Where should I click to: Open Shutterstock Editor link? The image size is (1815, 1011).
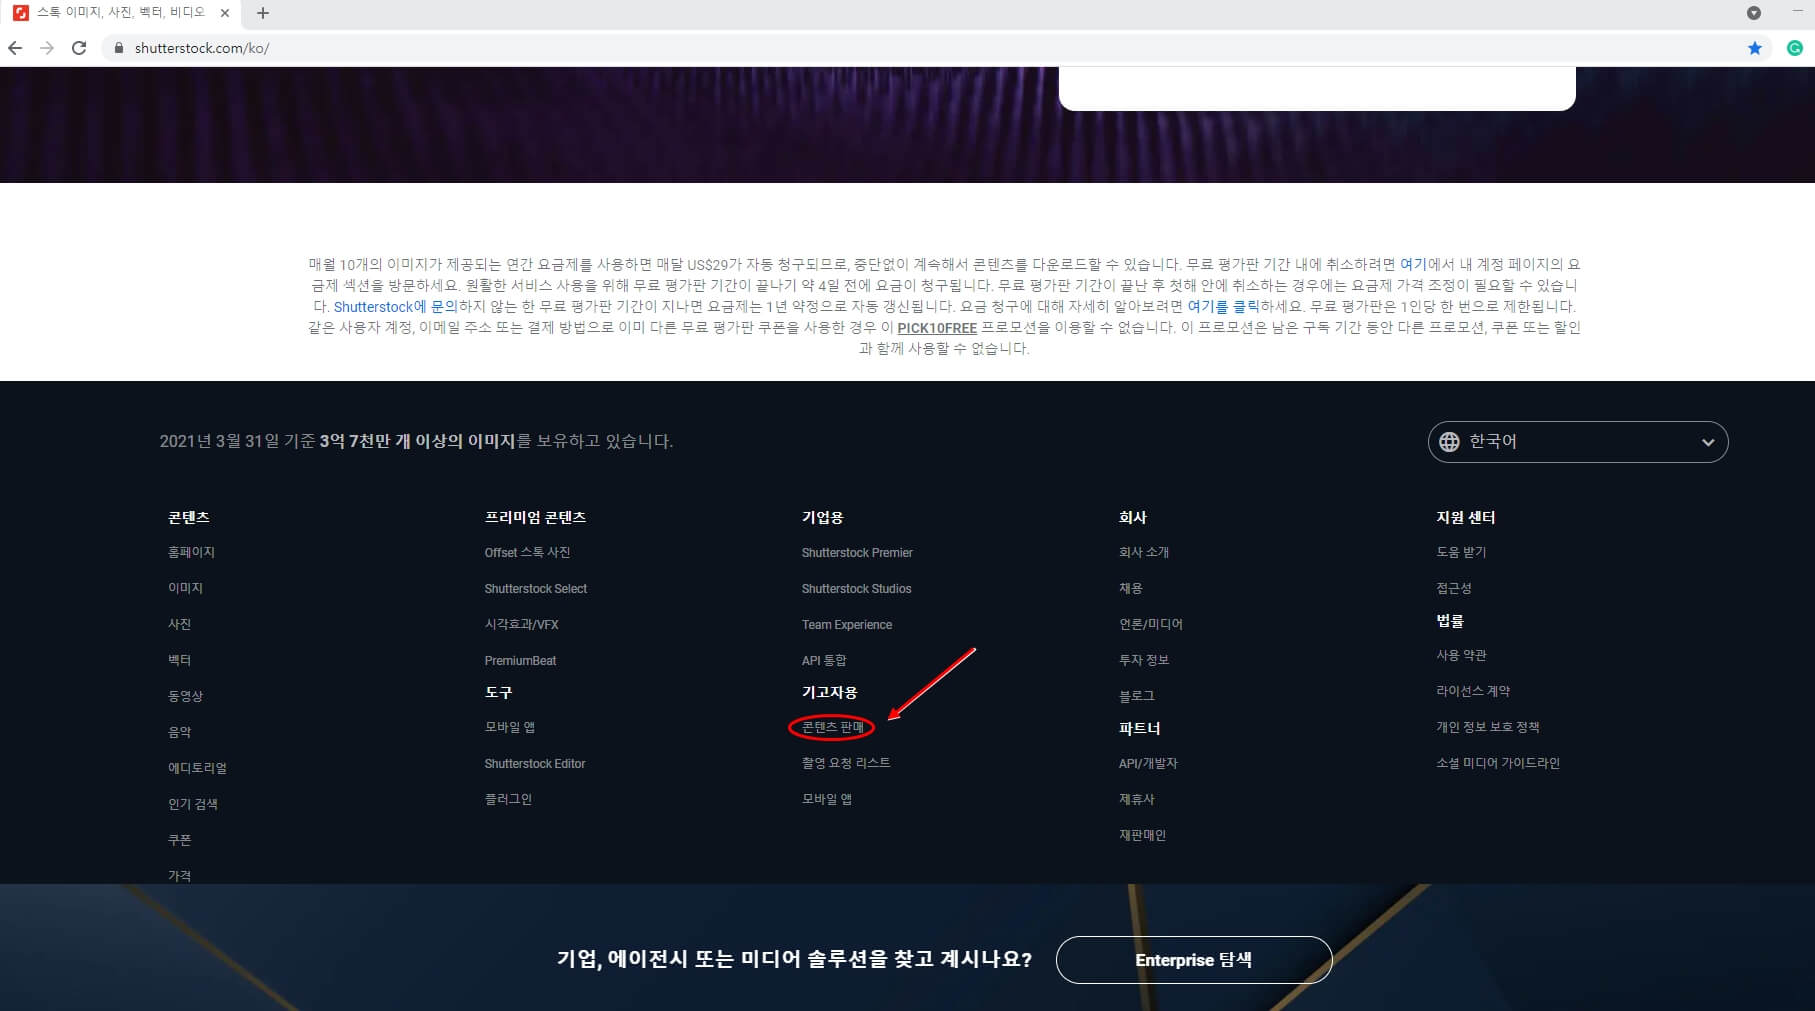(x=535, y=764)
